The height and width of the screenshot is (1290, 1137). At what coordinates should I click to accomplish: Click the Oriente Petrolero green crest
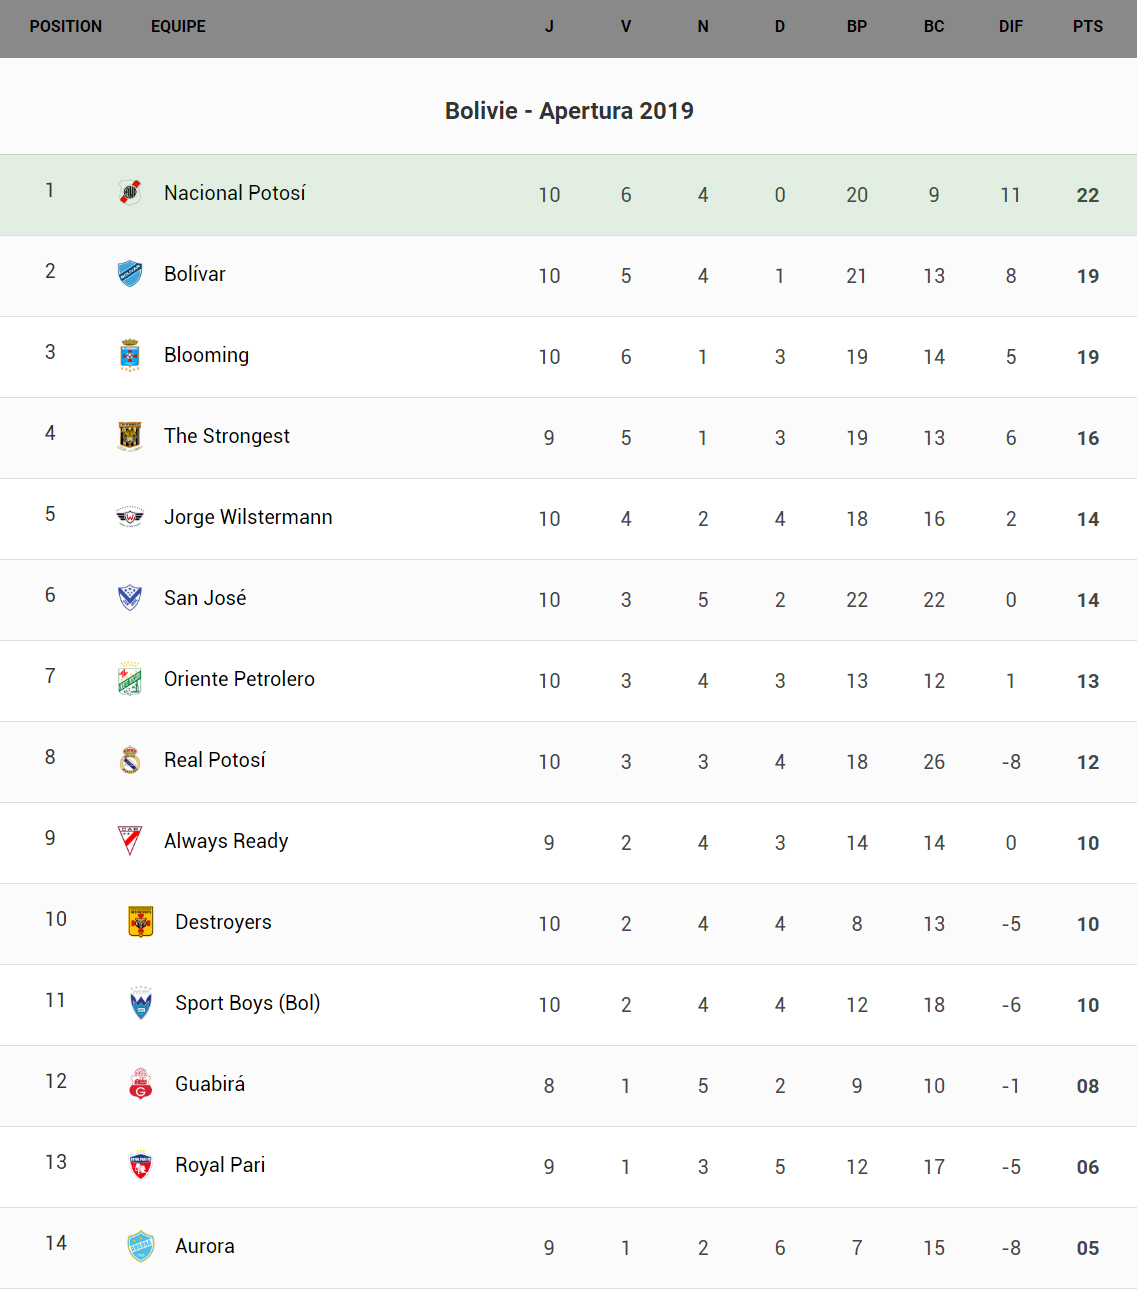coord(130,679)
